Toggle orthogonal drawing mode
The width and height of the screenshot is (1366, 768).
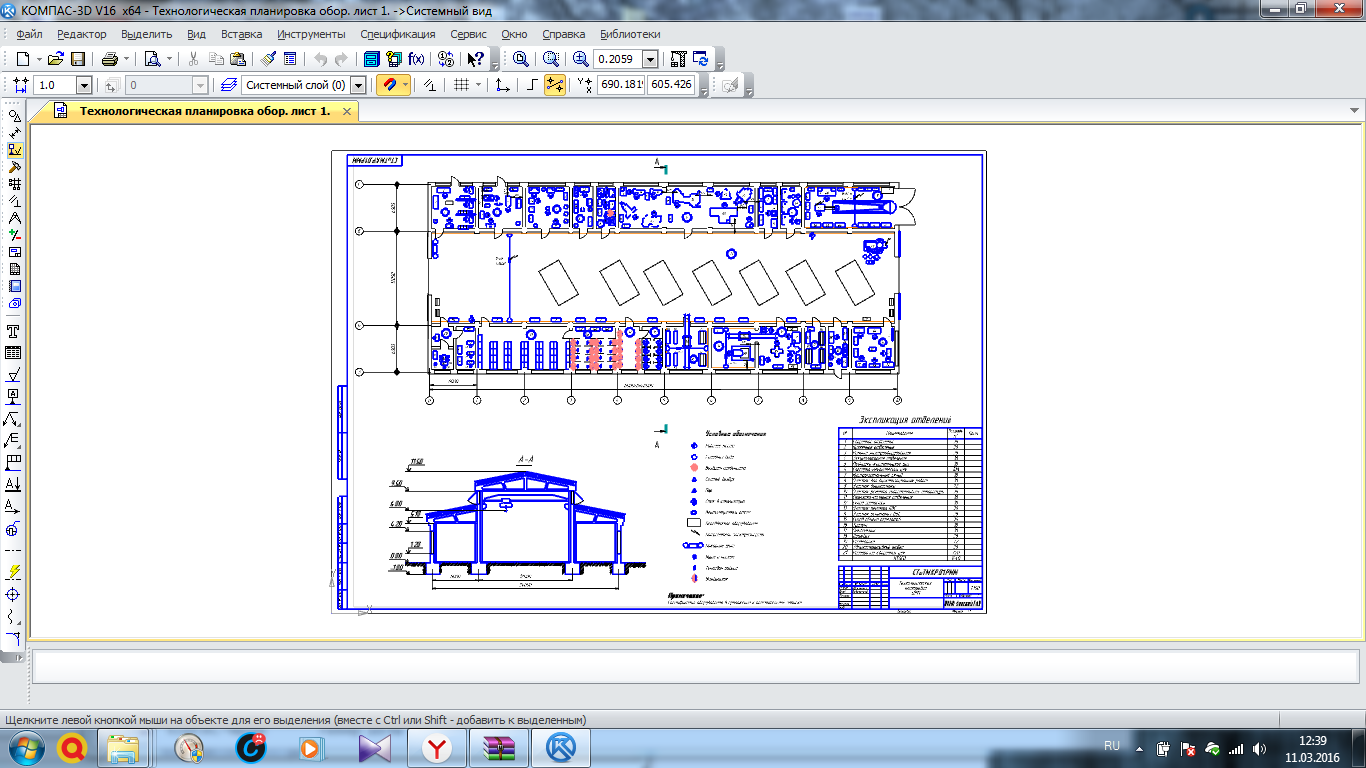(x=532, y=85)
